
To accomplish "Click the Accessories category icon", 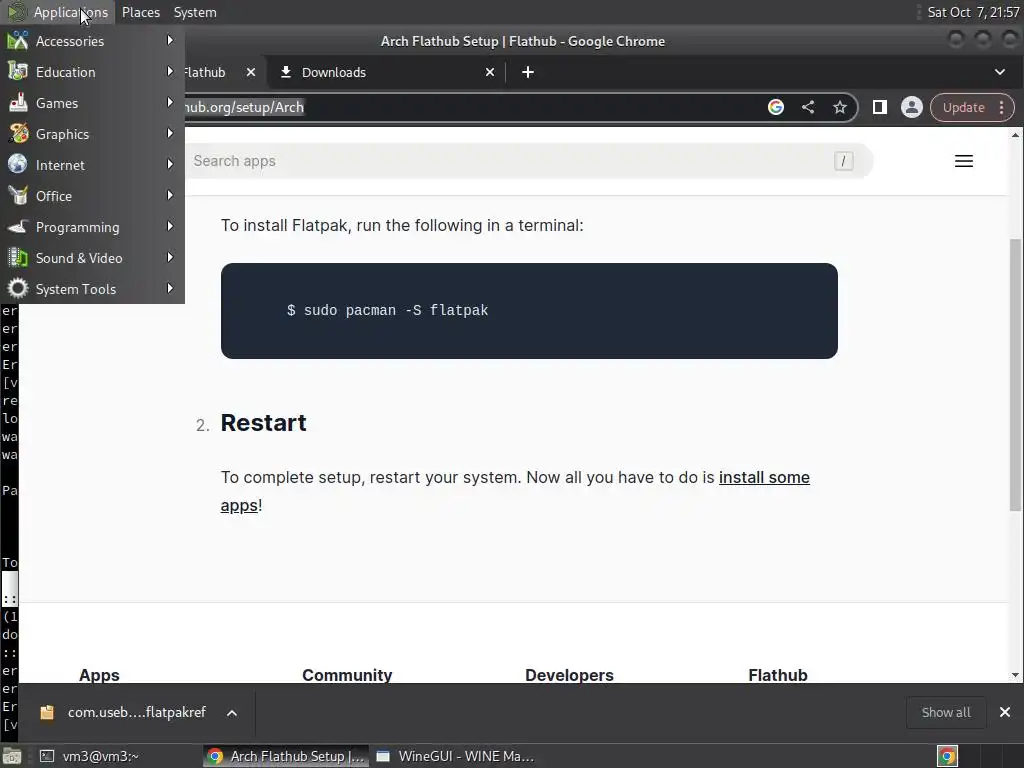I will [x=18, y=40].
